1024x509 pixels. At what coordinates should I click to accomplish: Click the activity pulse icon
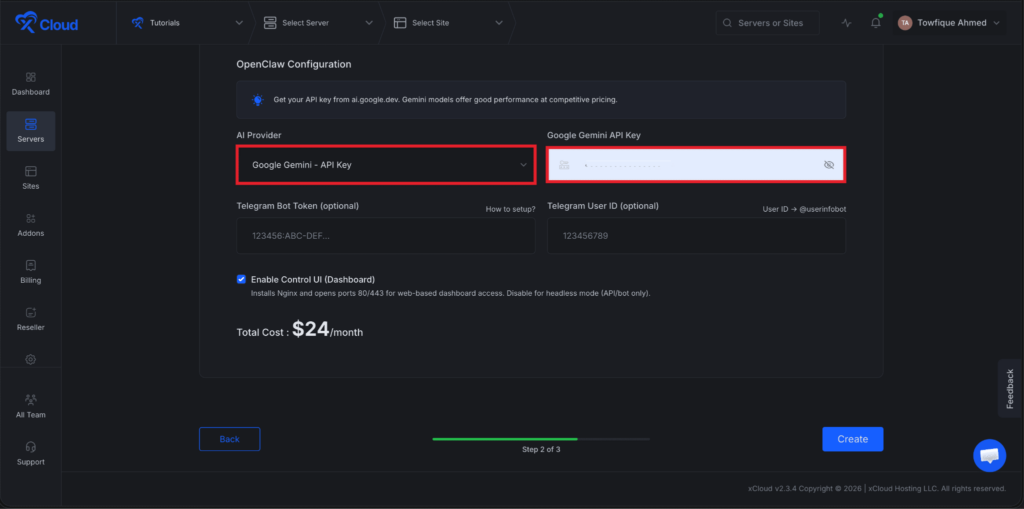click(847, 23)
